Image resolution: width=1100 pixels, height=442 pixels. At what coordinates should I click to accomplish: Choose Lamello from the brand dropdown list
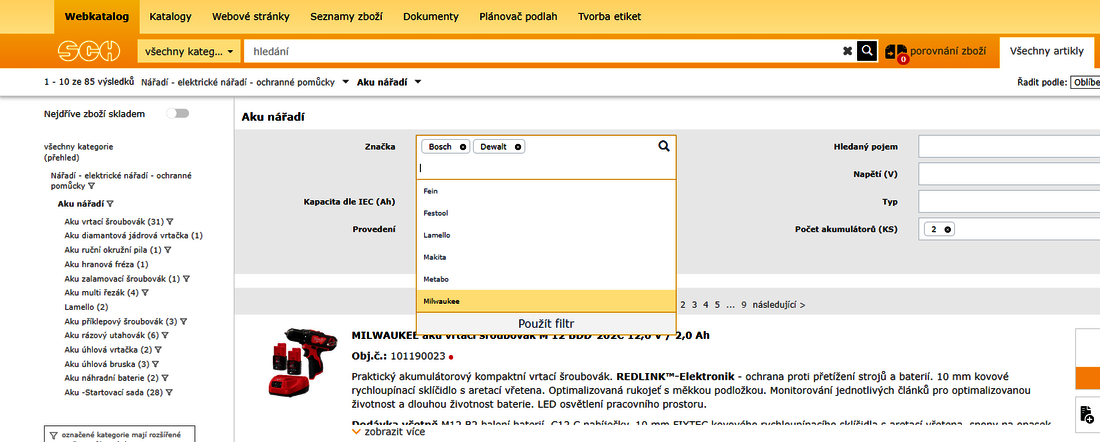546,235
